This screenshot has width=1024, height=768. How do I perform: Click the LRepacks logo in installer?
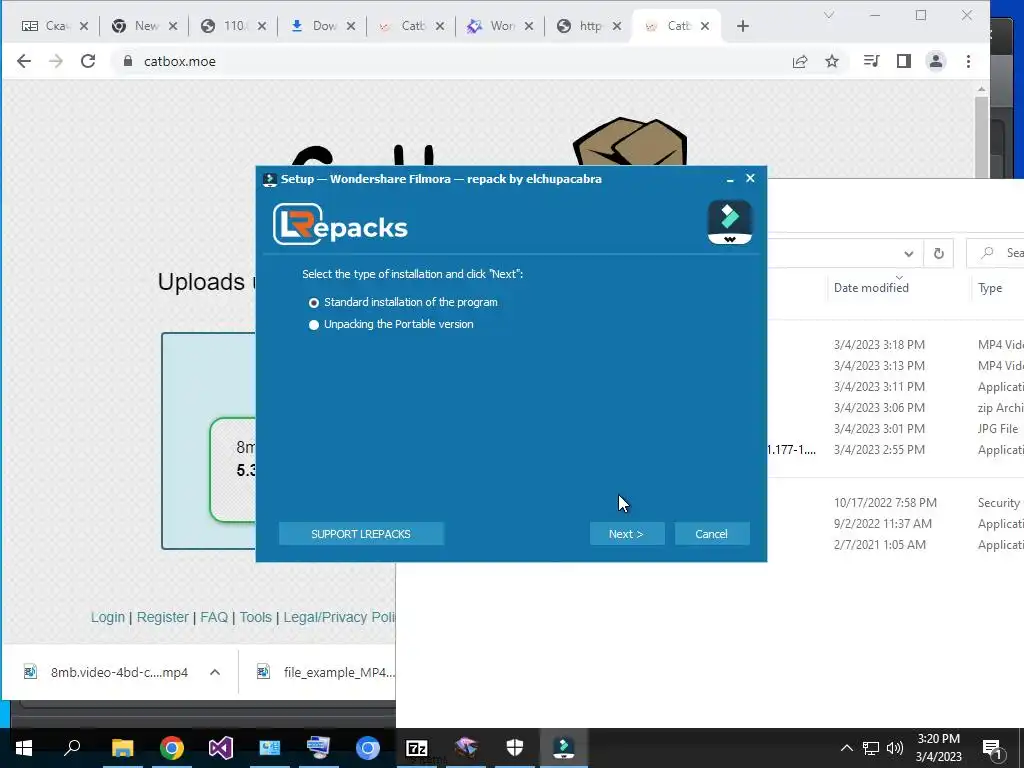point(340,225)
